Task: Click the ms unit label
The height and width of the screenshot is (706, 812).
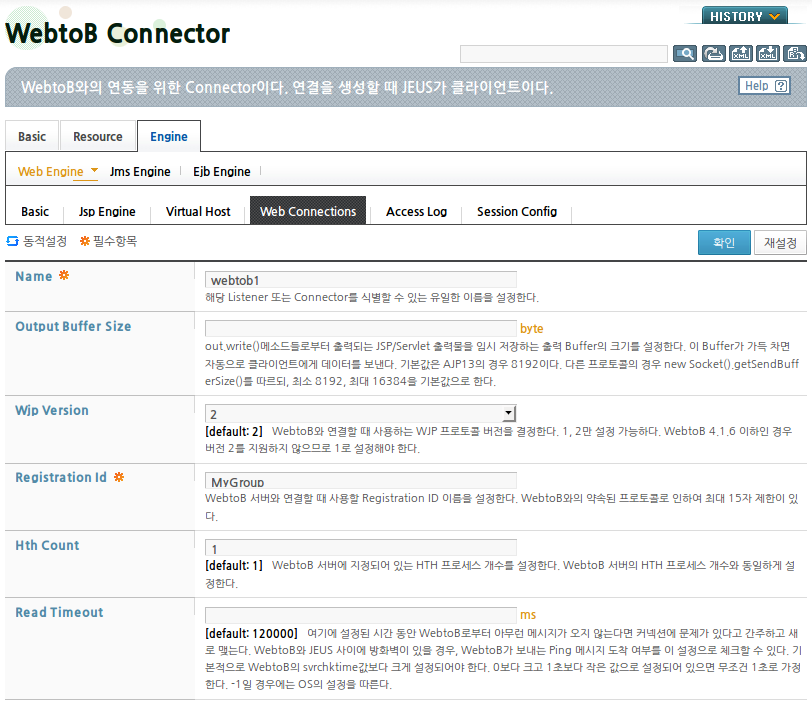Action: 528,615
